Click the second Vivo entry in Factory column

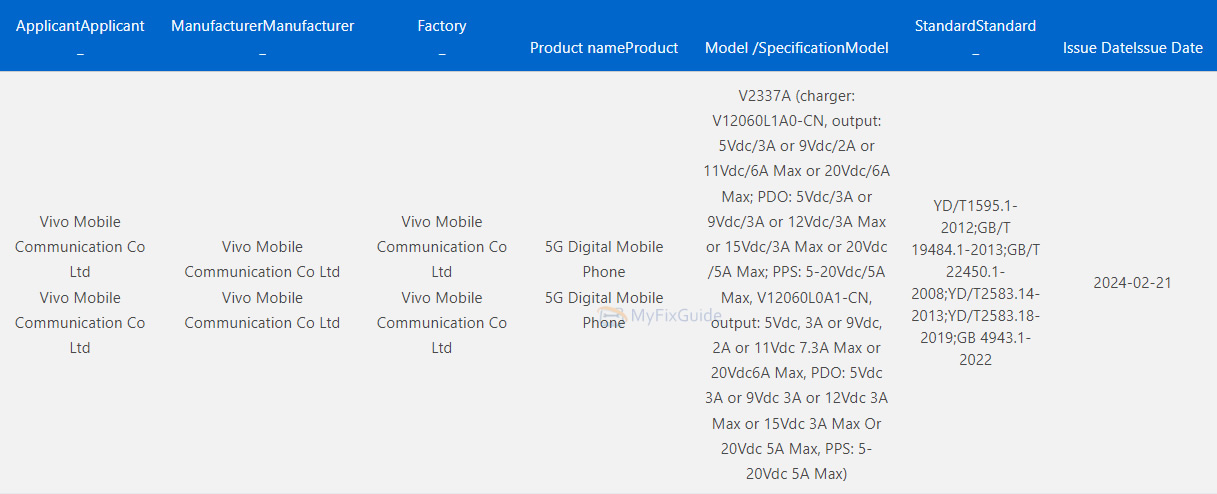[x=441, y=322]
